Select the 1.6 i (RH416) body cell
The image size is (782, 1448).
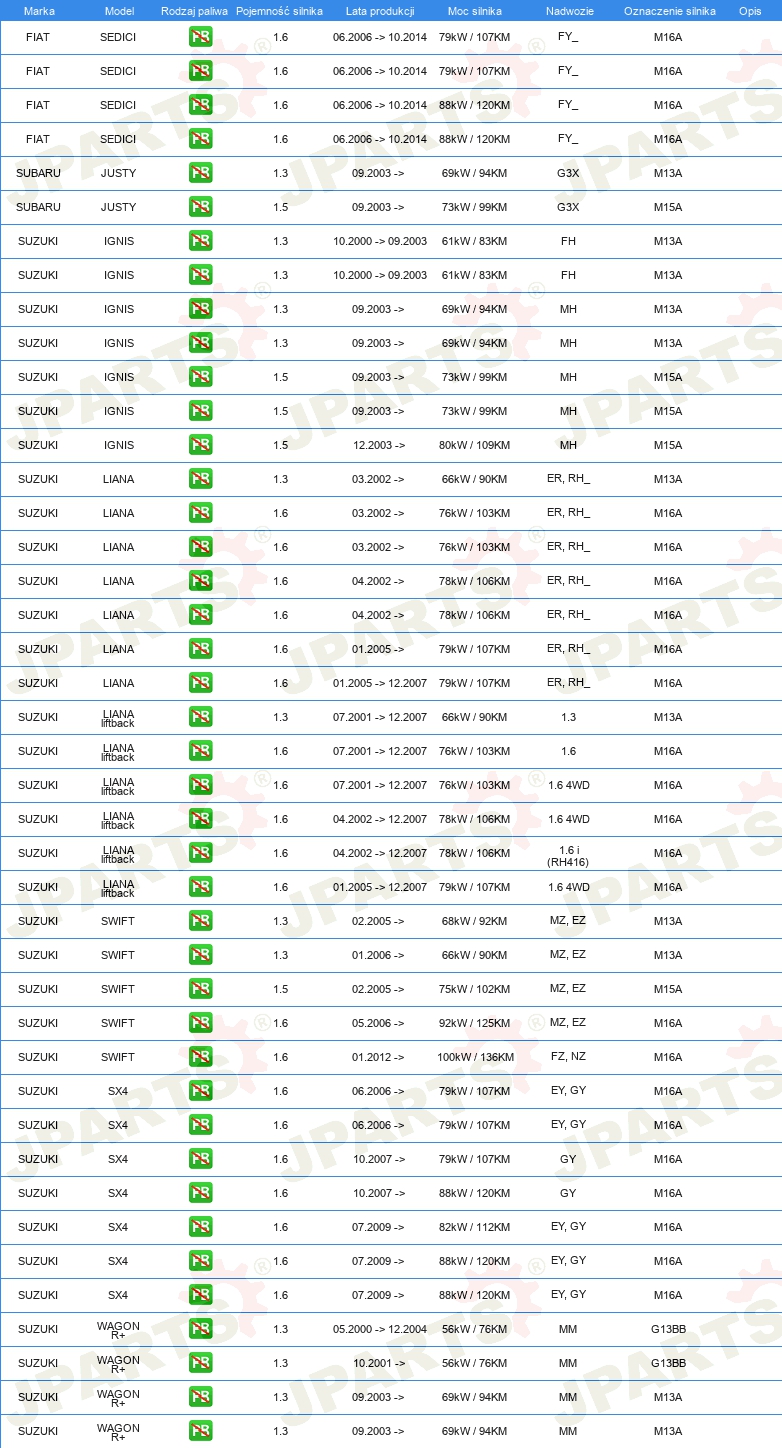(x=568, y=854)
